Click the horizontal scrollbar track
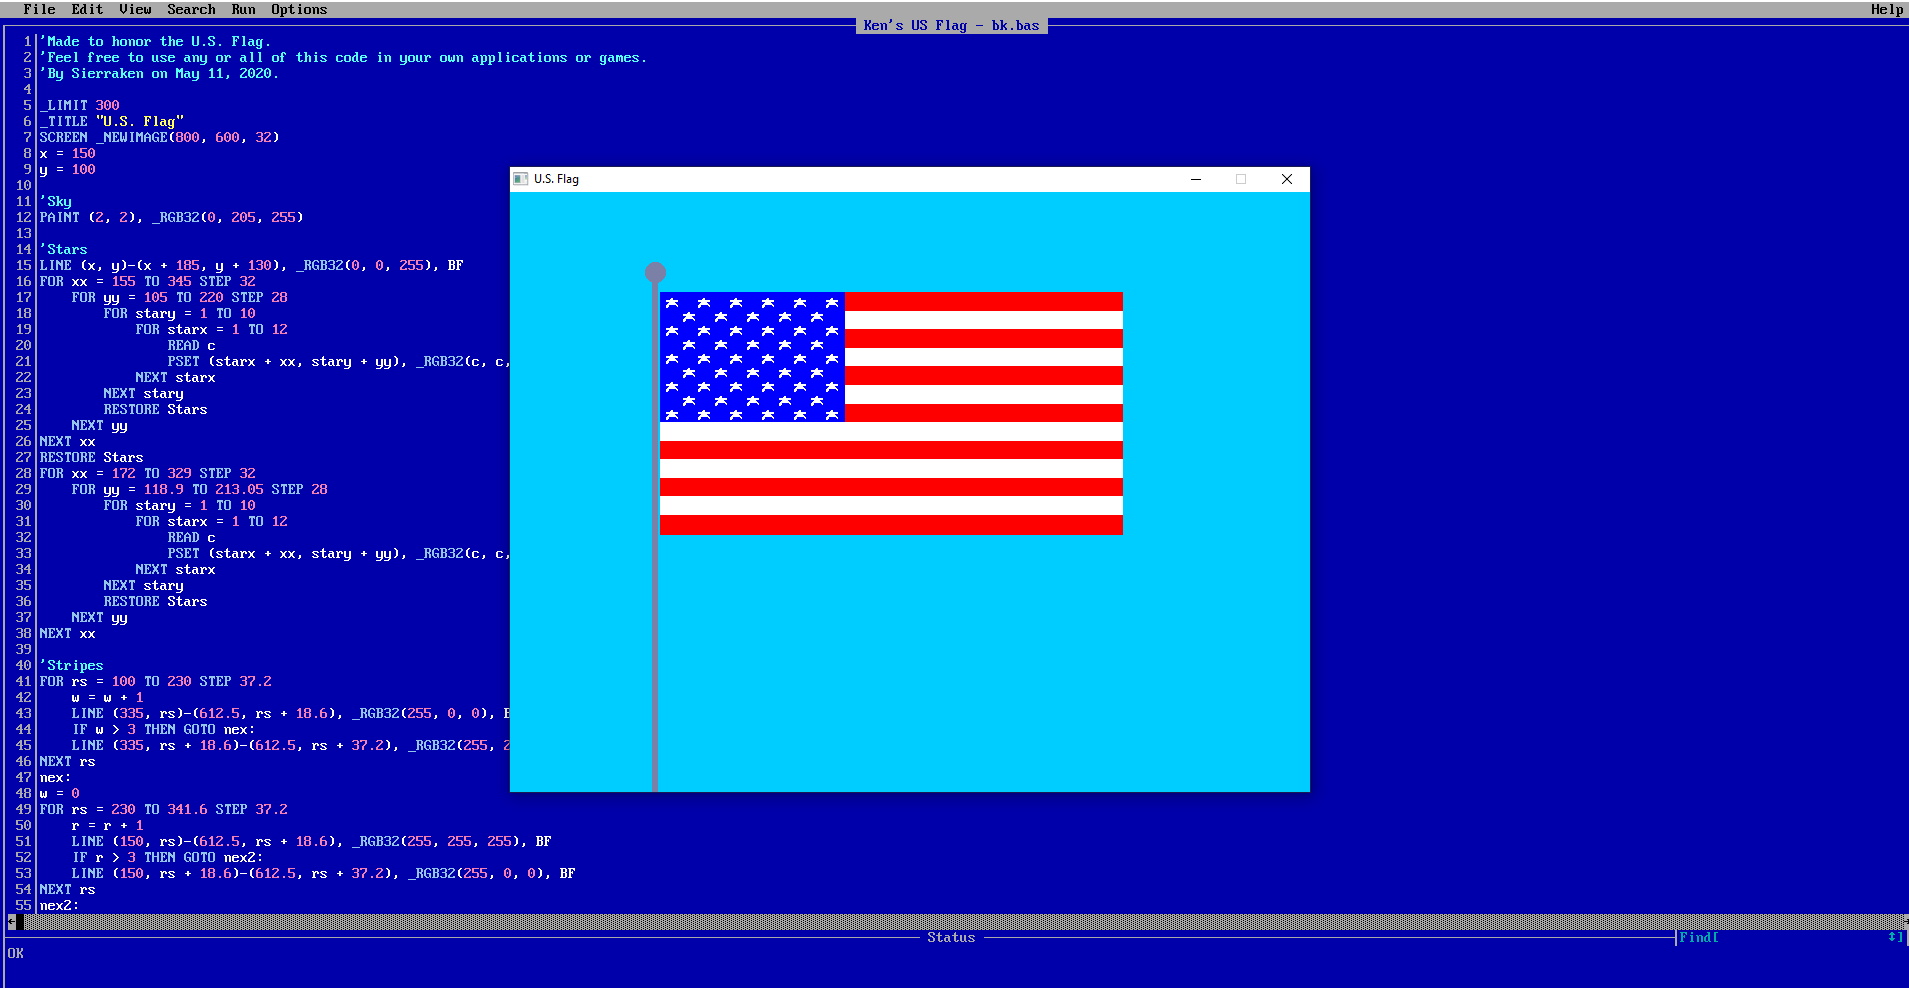The image size is (1909, 988). (950, 921)
